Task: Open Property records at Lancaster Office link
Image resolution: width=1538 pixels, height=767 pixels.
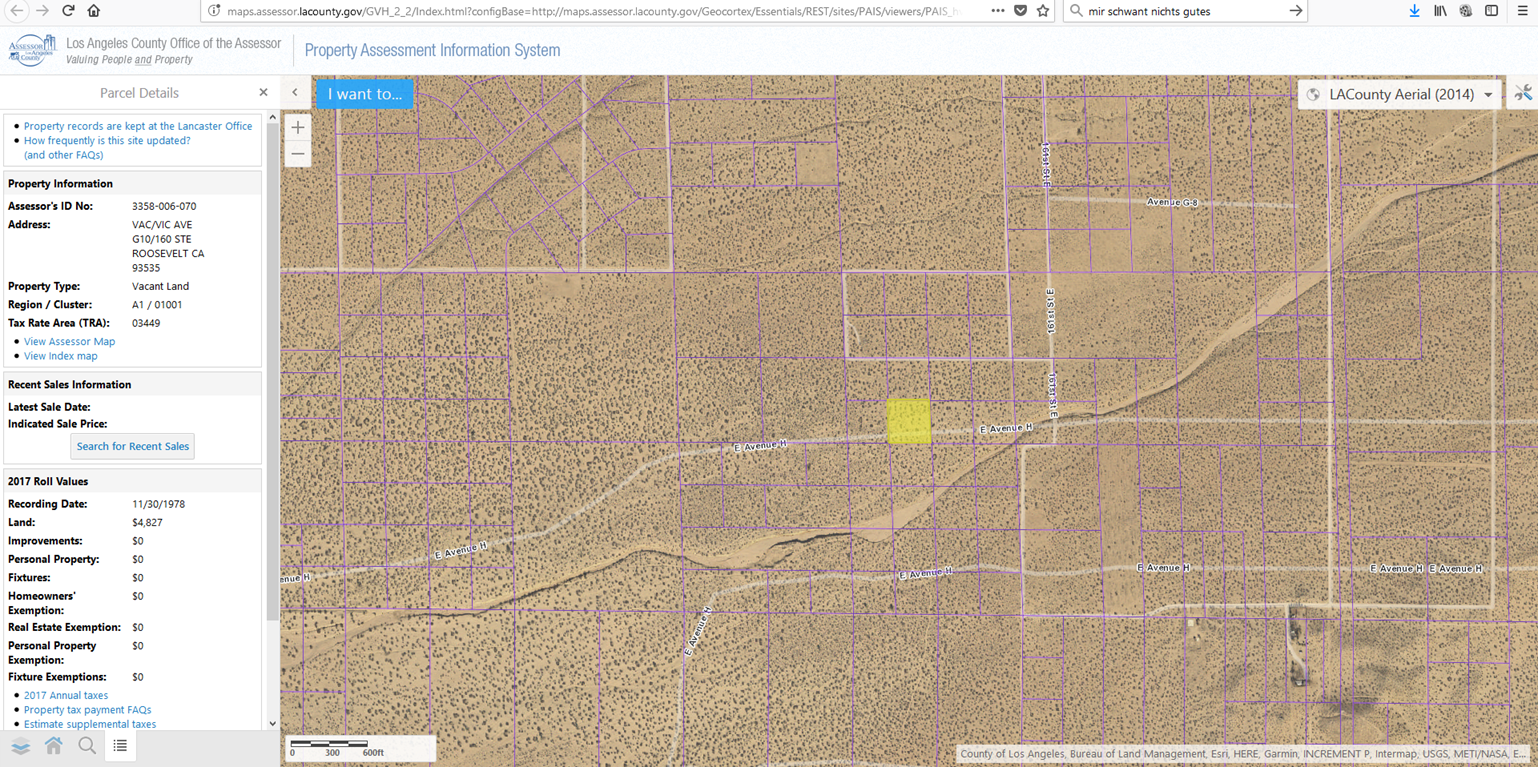Action: click(x=138, y=126)
